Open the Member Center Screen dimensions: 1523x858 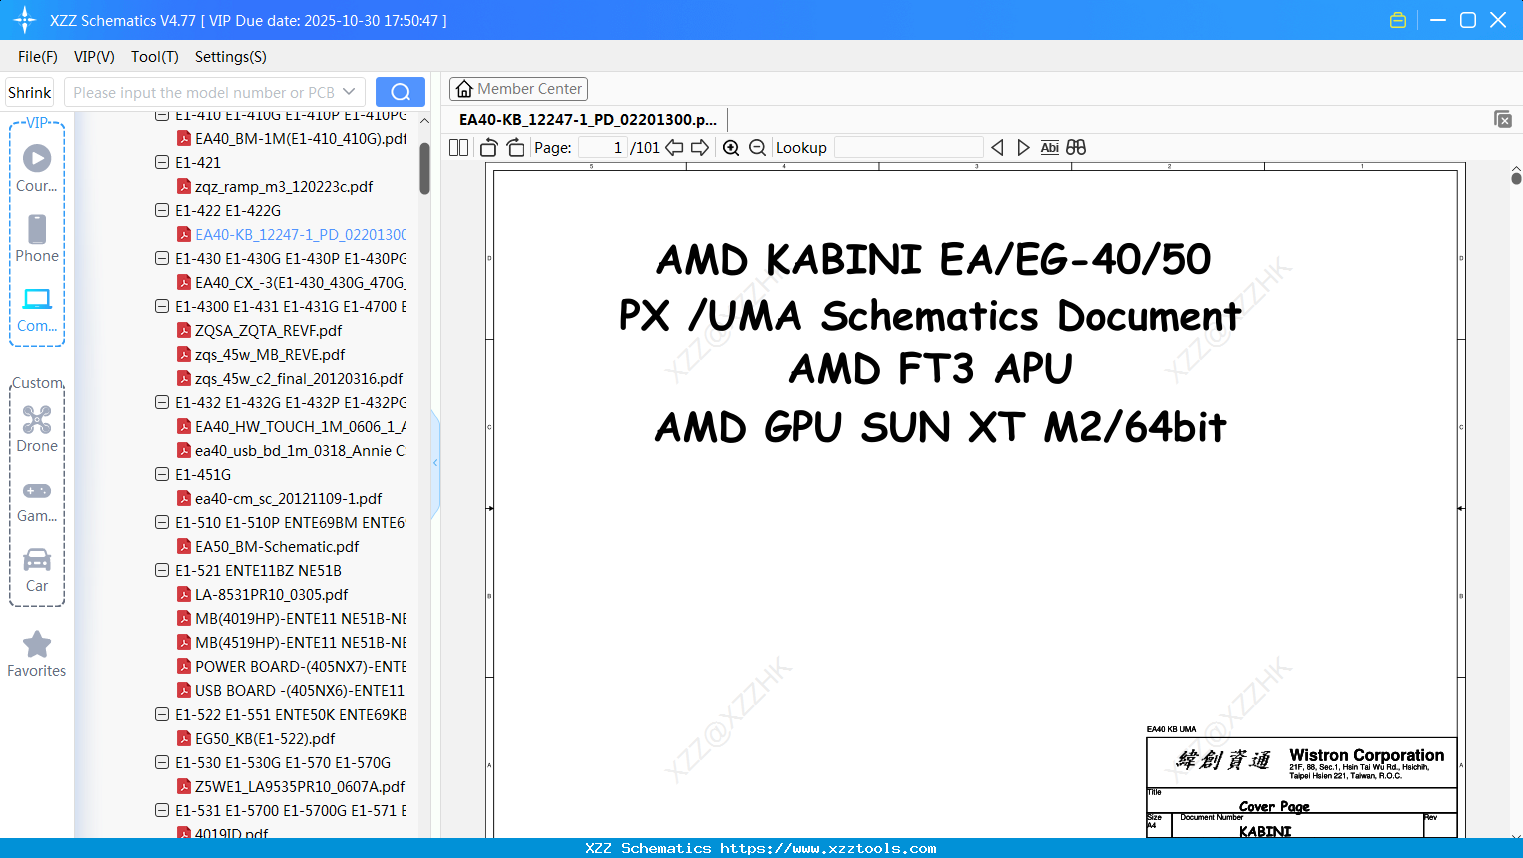518,89
